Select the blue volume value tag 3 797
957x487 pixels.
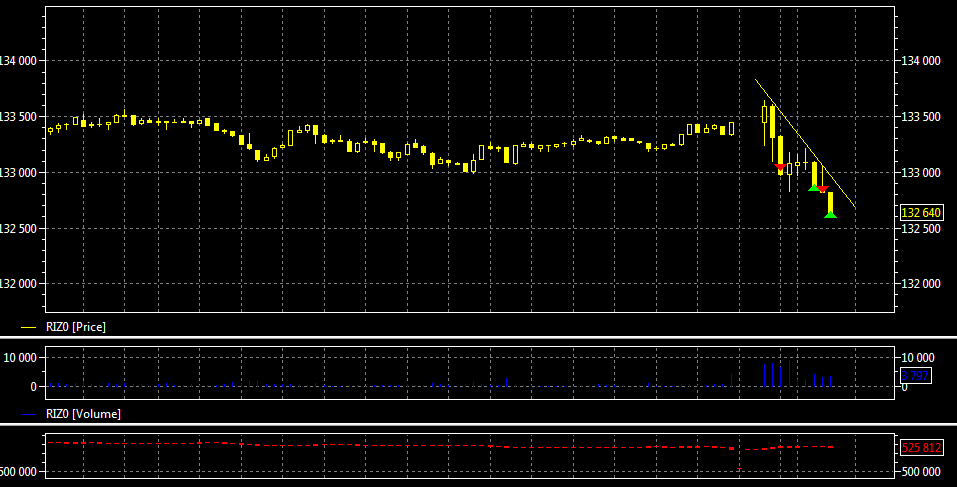(x=915, y=375)
